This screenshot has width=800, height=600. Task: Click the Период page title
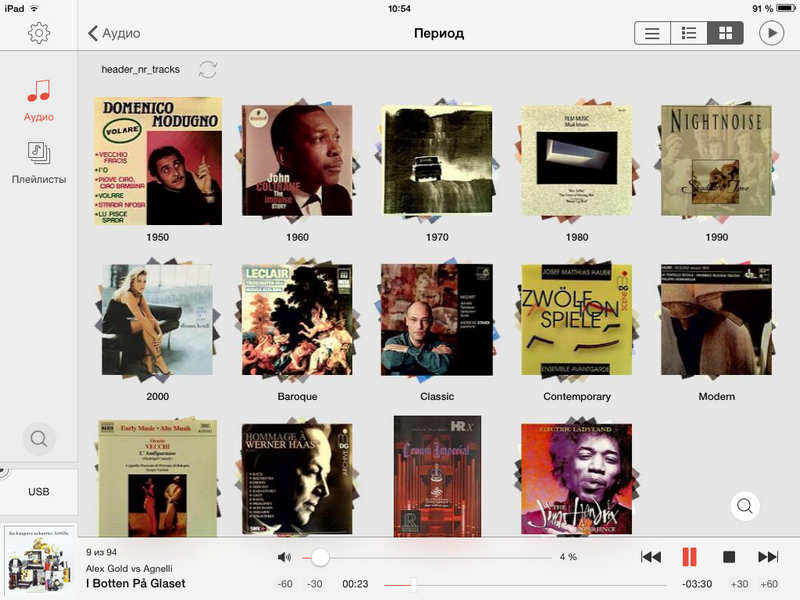click(x=439, y=33)
